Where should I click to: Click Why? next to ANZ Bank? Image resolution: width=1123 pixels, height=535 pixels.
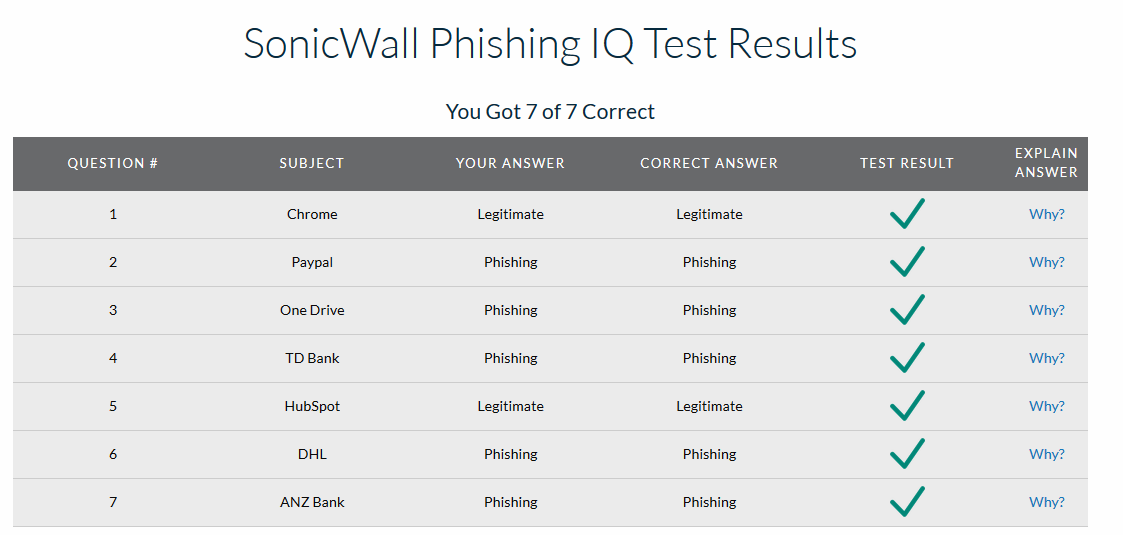[x=1046, y=502]
